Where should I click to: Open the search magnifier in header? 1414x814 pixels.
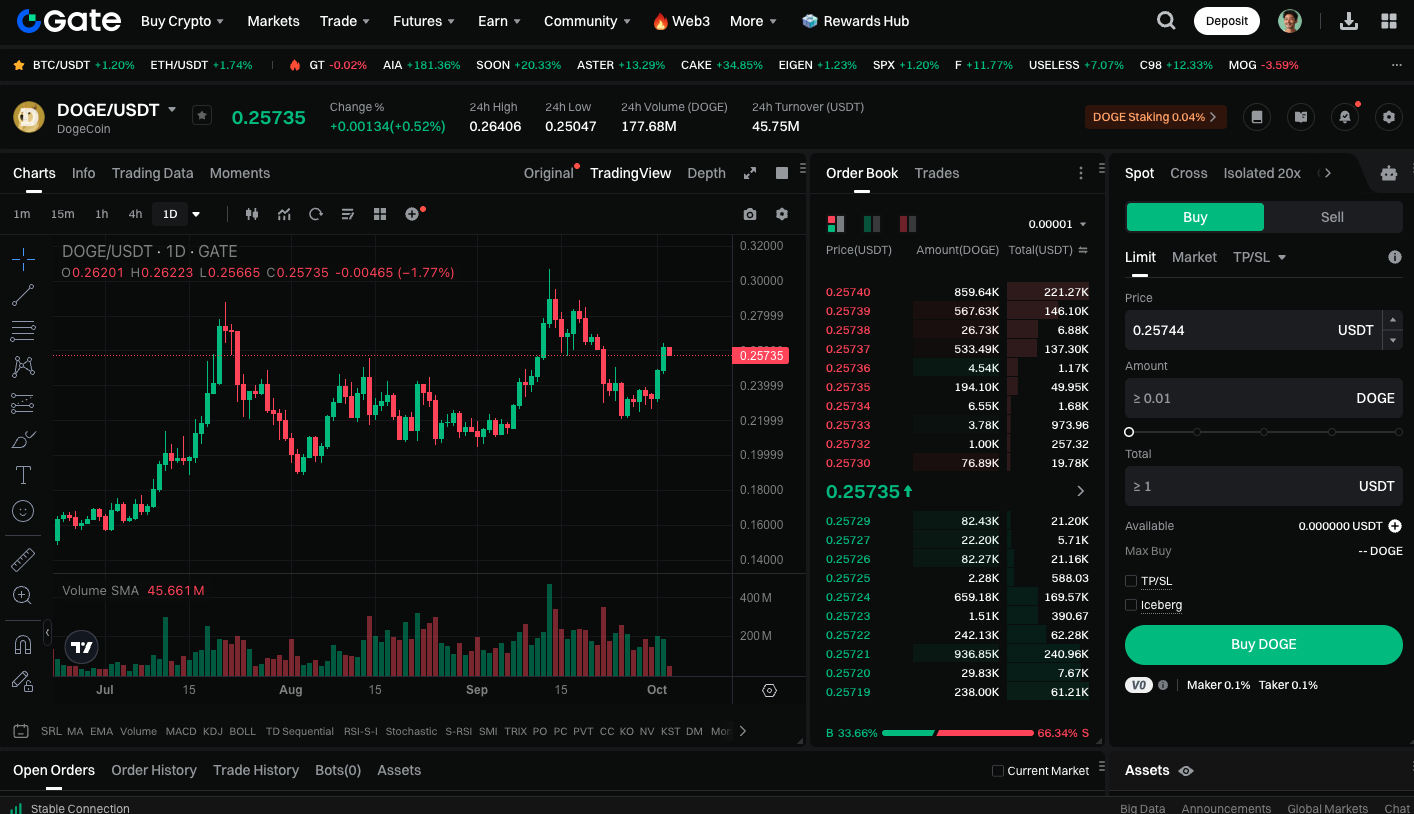[x=1166, y=21]
